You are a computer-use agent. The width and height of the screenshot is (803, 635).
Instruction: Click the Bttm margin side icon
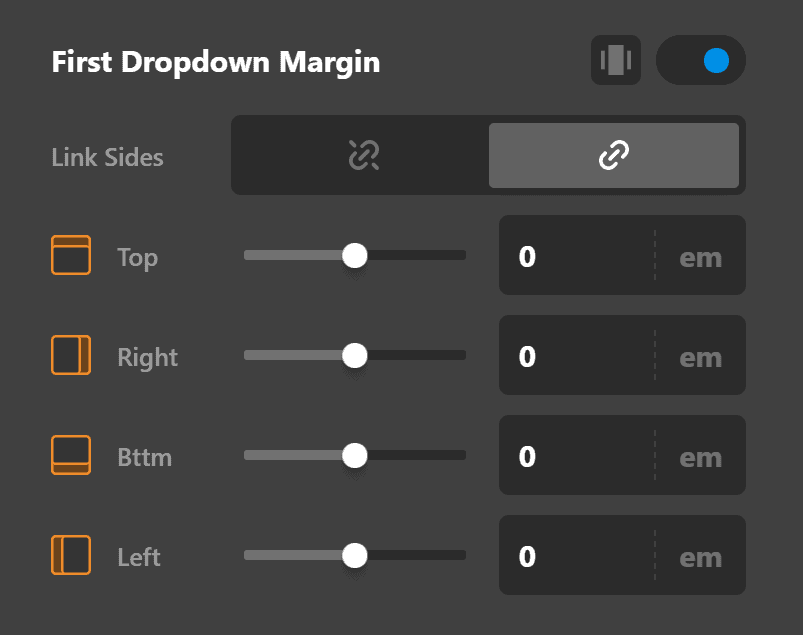coord(70,455)
